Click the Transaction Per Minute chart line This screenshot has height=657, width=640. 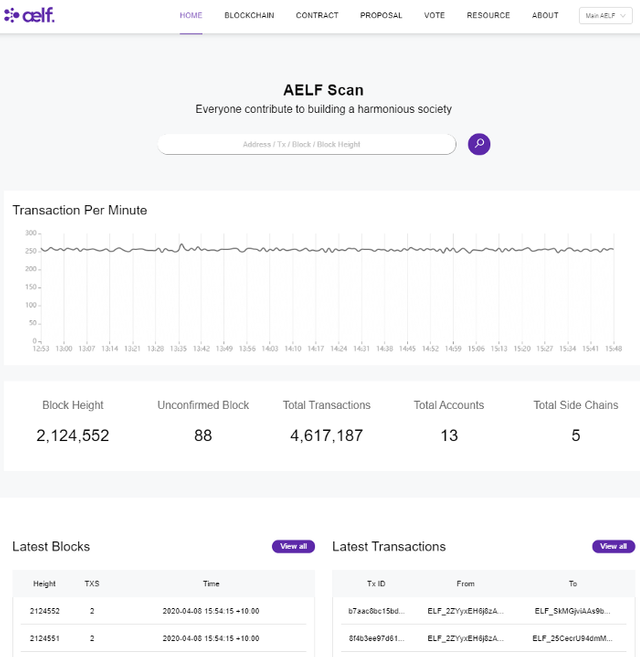(327, 250)
